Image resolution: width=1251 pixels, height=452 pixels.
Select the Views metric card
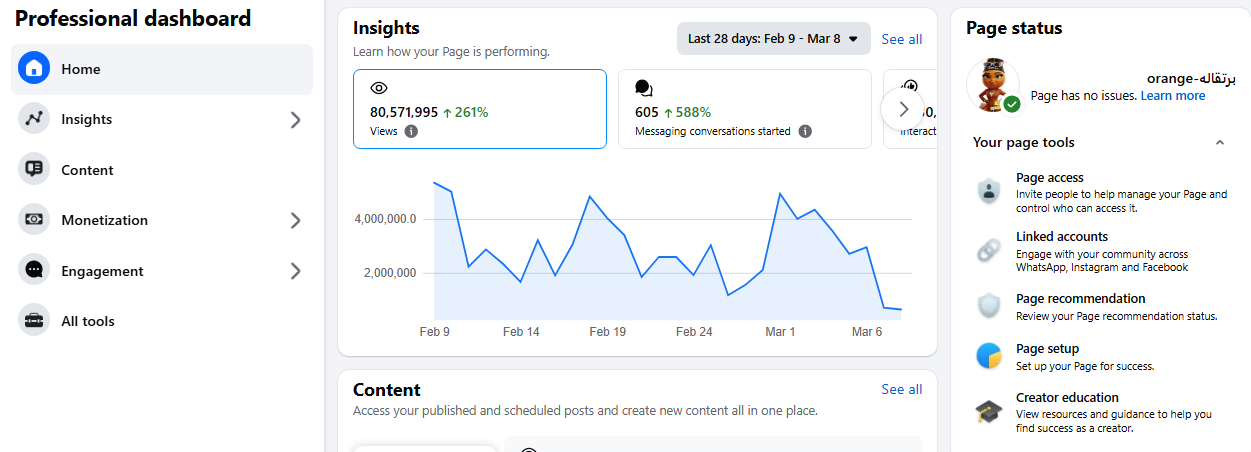(x=479, y=109)
